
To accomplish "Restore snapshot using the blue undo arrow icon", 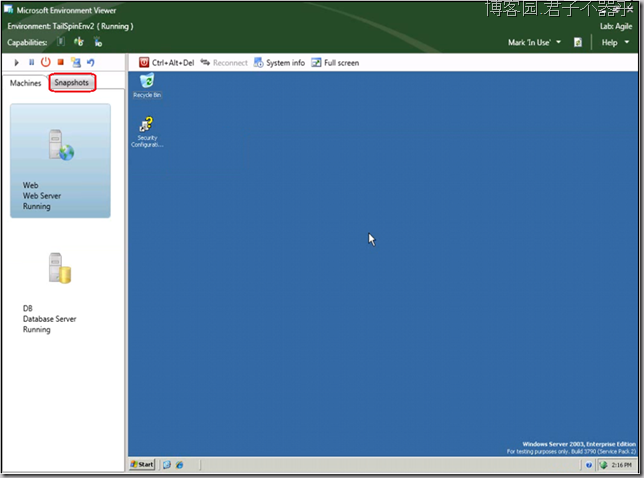I will [91, 62].
